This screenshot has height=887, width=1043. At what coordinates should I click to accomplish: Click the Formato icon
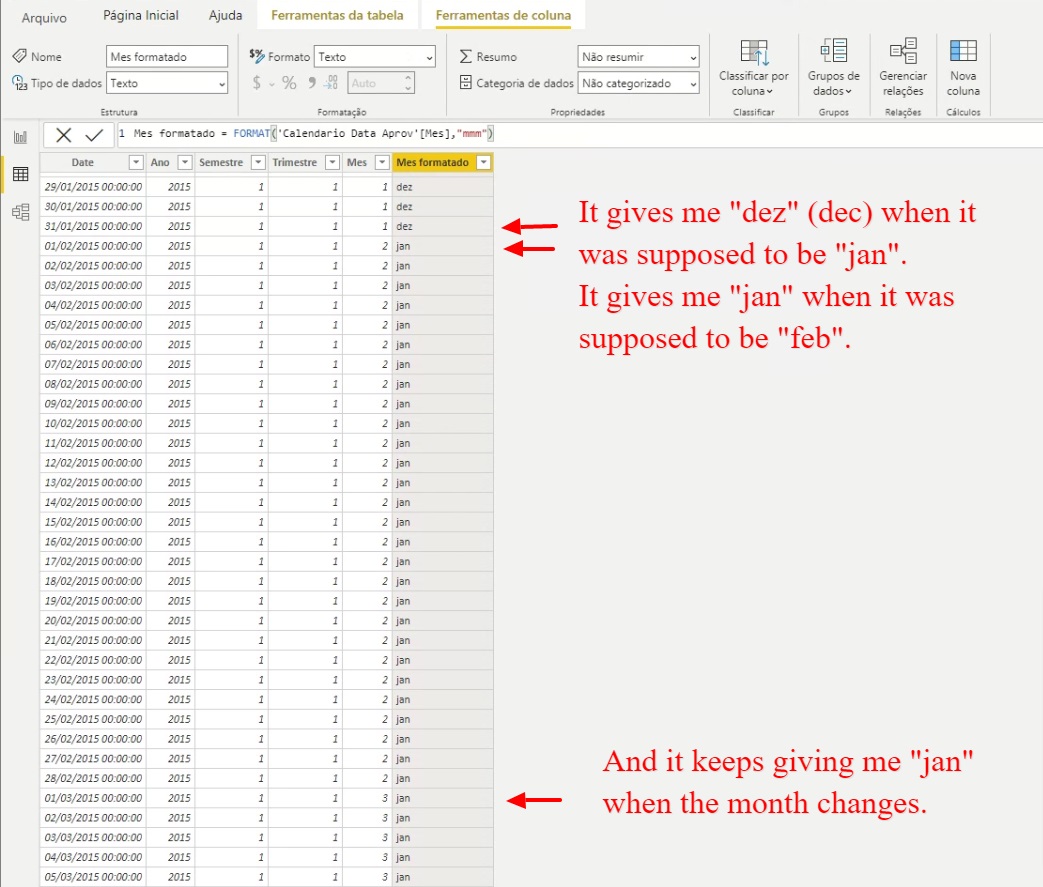point(257,56)
